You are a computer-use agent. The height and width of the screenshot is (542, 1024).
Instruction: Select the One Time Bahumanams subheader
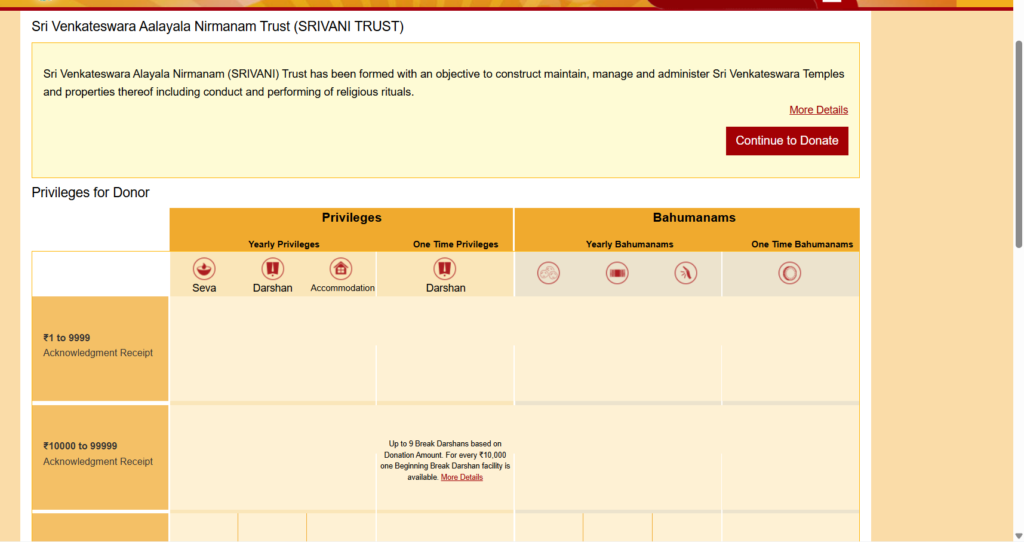(802, 245)
